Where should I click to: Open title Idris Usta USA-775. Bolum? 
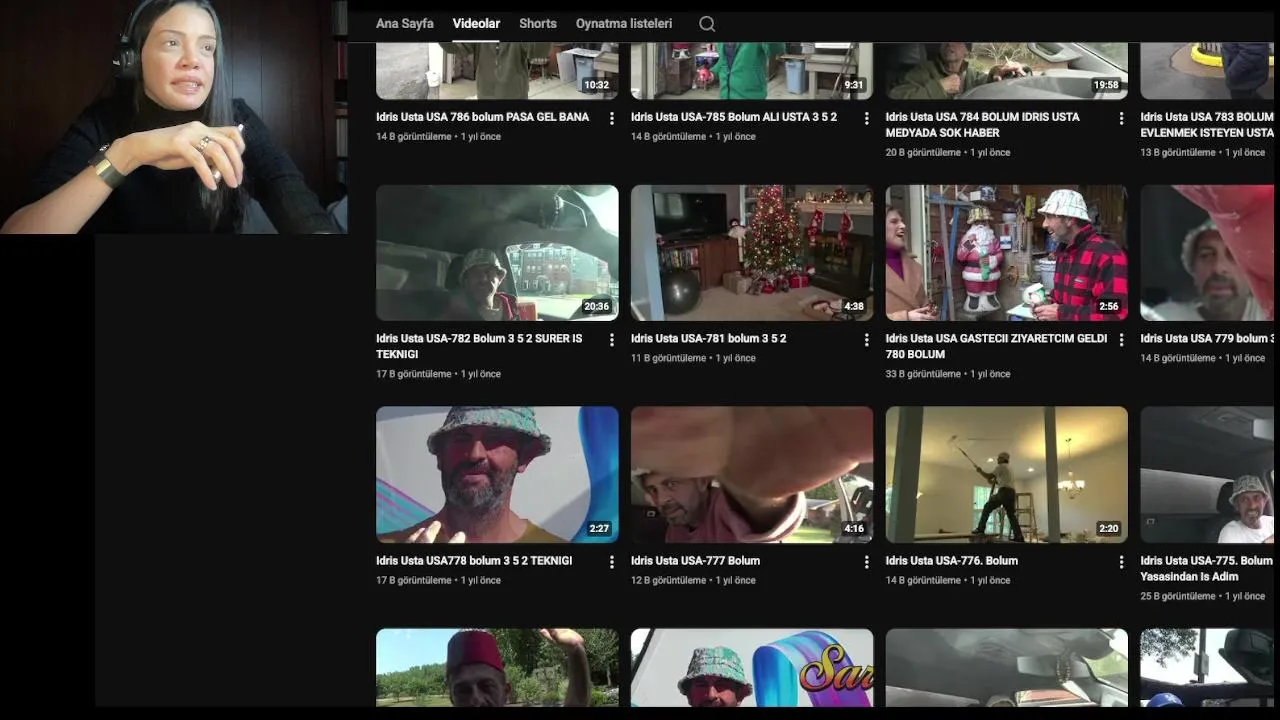coord(1207,568)
